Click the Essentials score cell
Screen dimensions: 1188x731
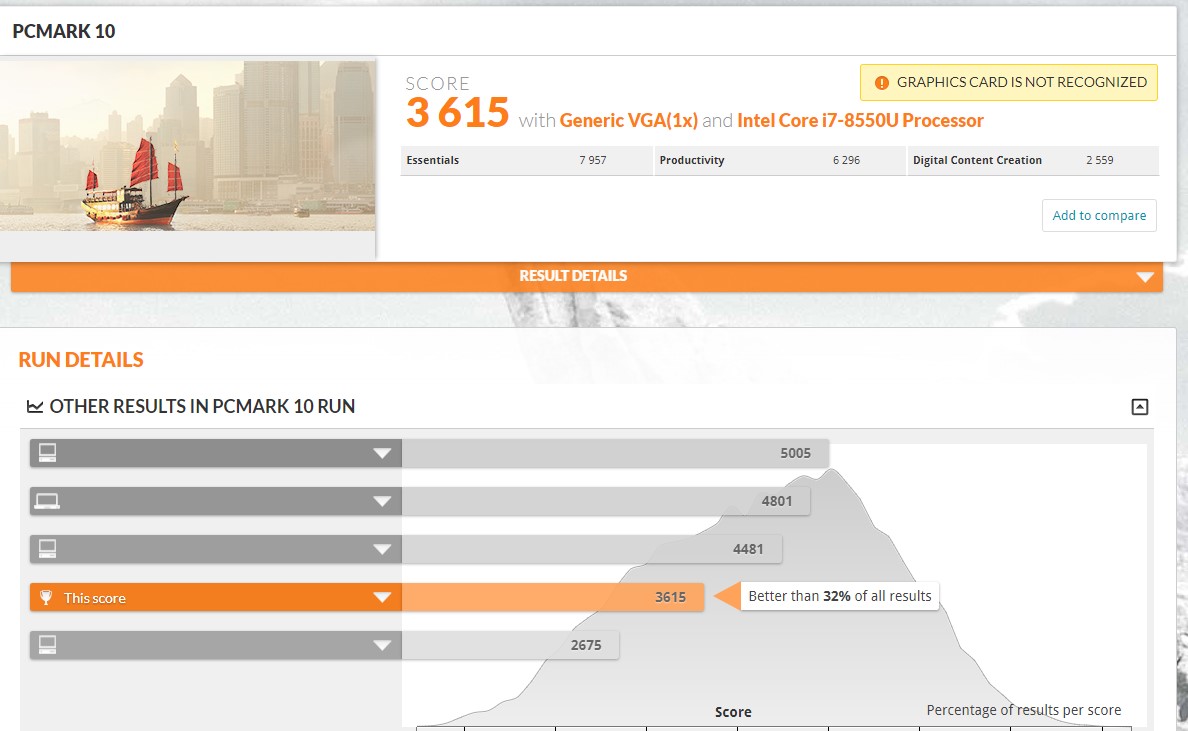(x=527, y=161)
